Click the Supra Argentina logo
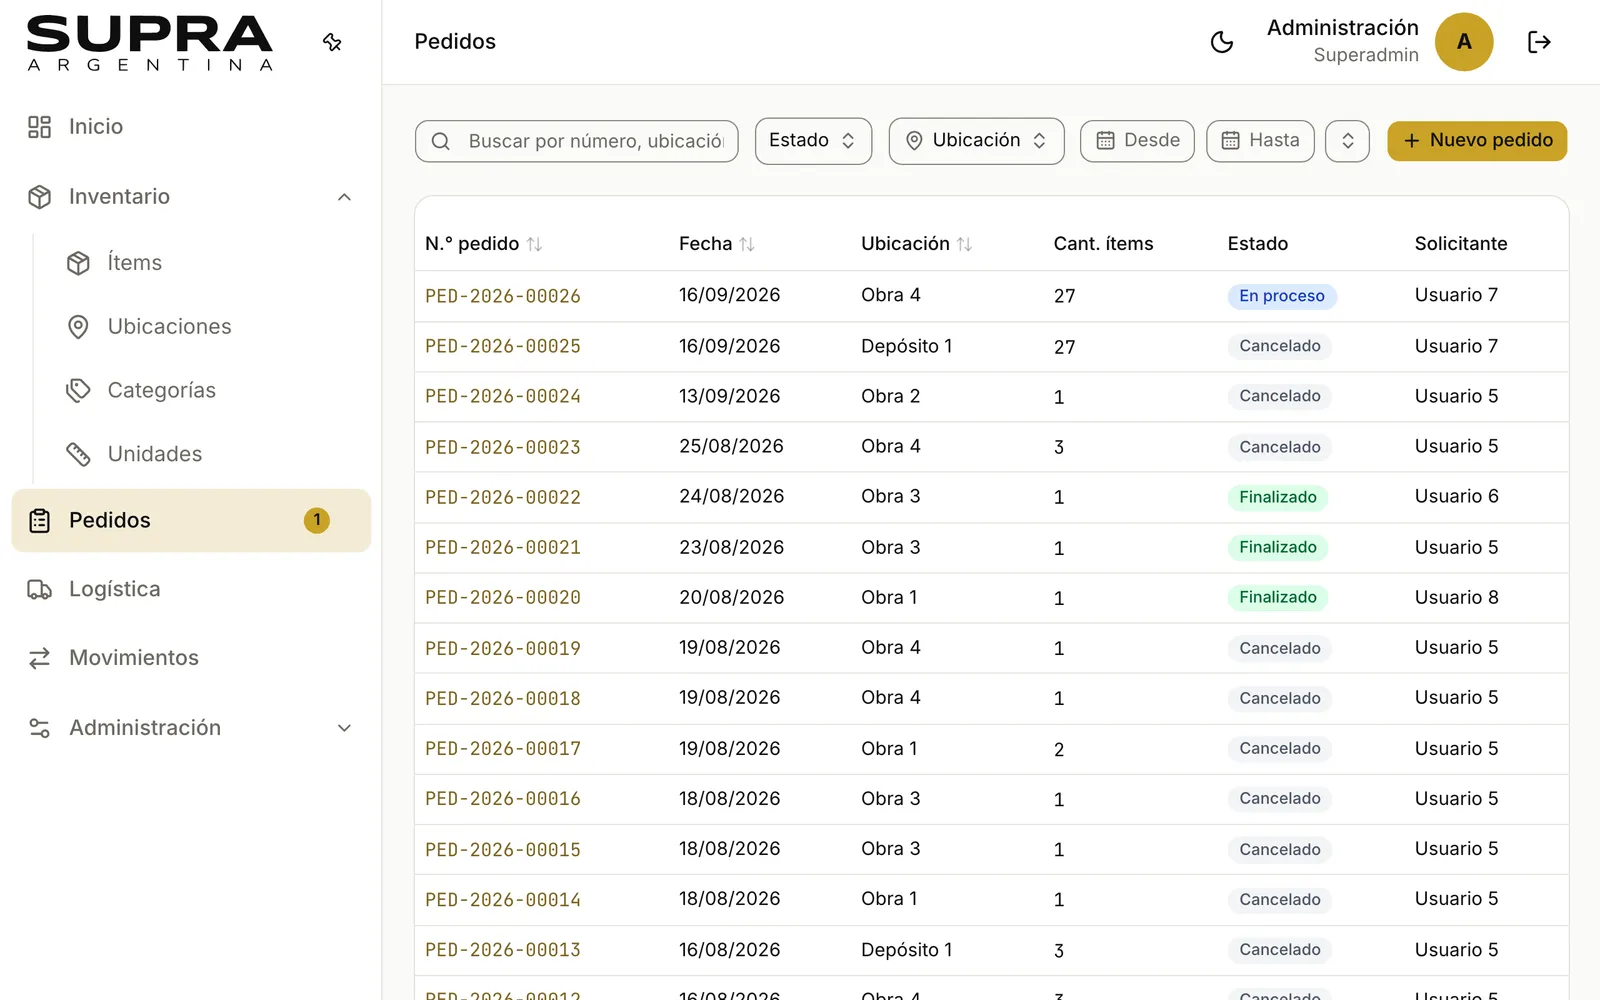Image resolution: width=1600 pixels, height=1000 pixels. click(150, 44)
